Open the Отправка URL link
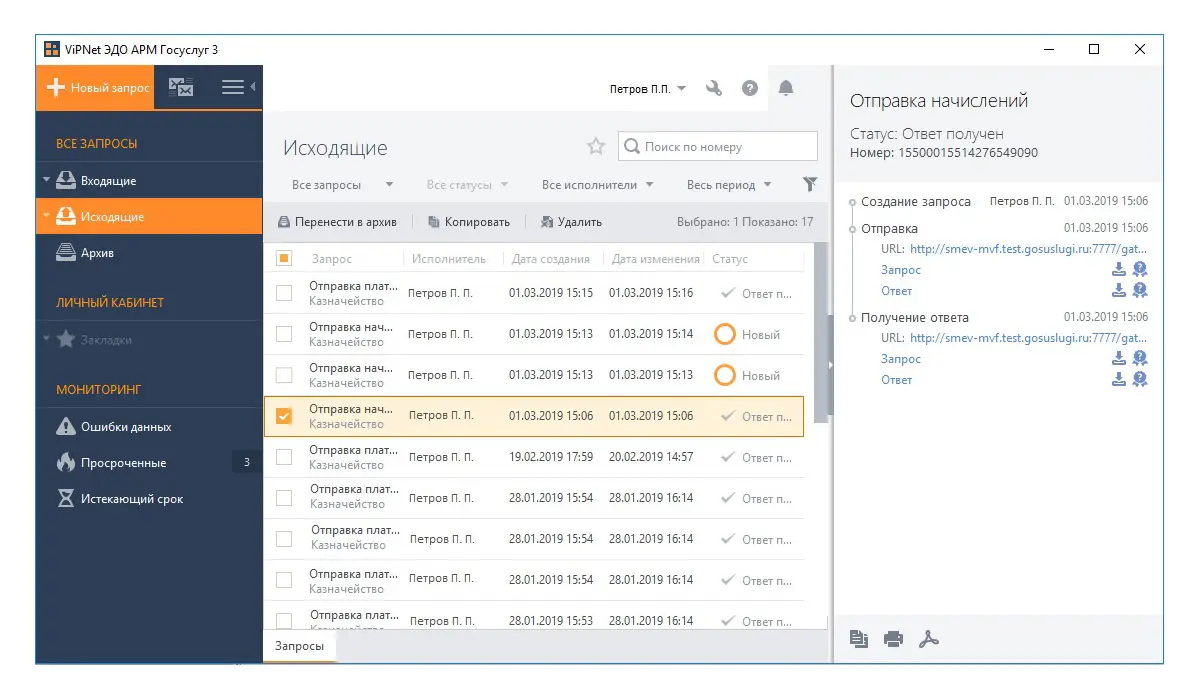The height and width of the screenshot is (700, 1200). [x=1029, y=249]
